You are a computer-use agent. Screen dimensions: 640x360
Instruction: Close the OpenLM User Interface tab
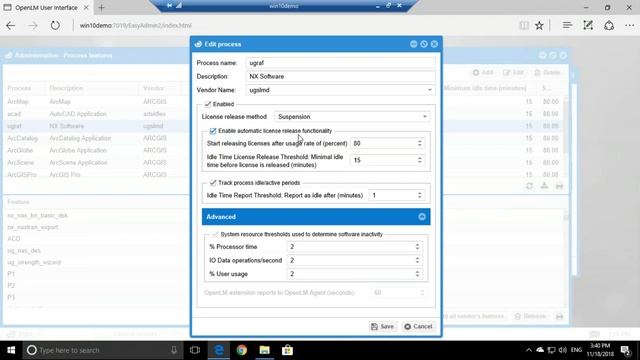click(86, 7)
